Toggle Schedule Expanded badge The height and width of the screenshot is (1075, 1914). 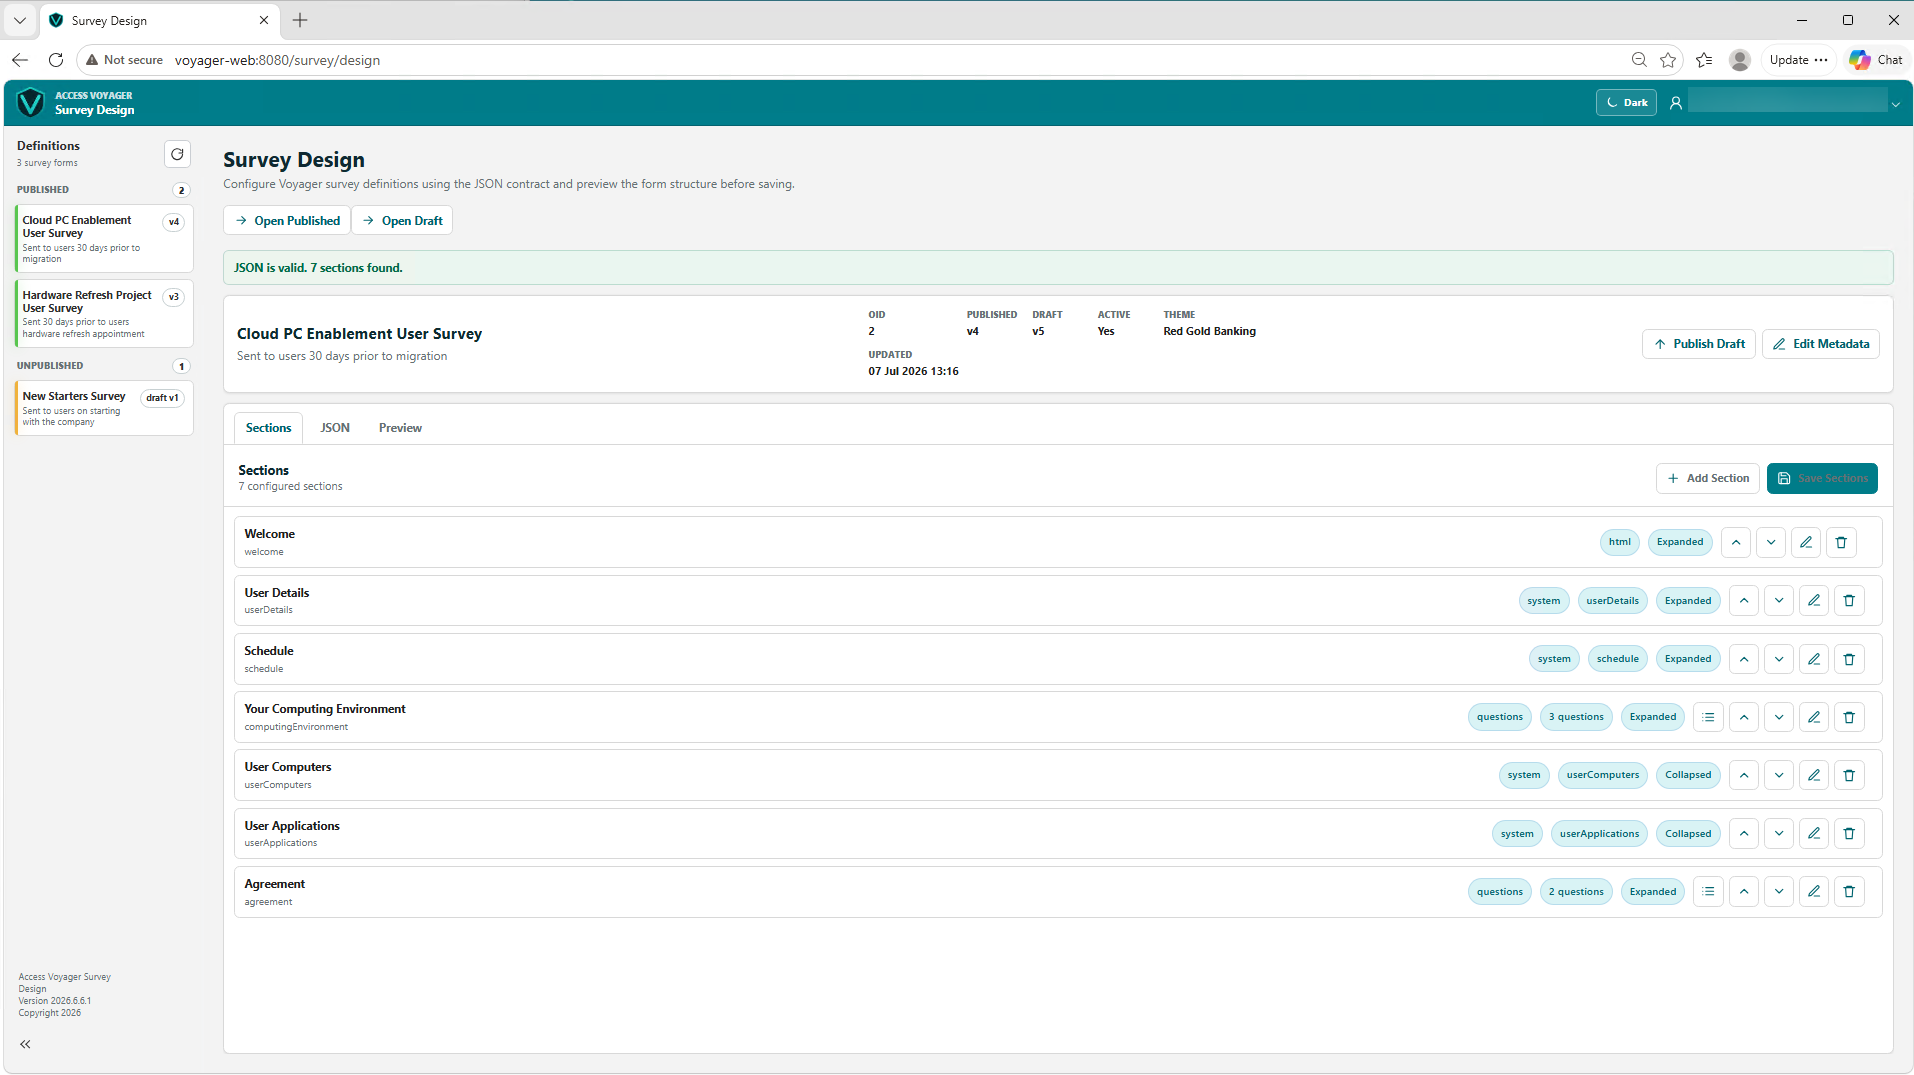pyautogui.click(x=1688, y=659)
